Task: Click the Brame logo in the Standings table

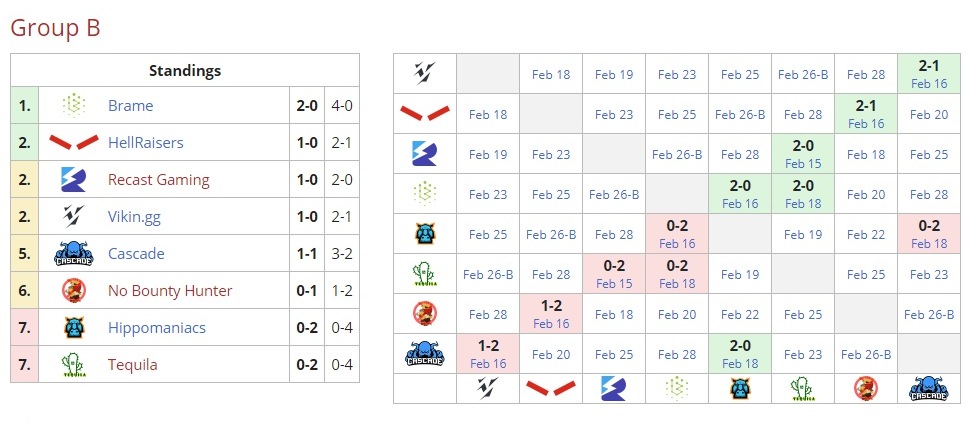Action: [x=73, y=105]
